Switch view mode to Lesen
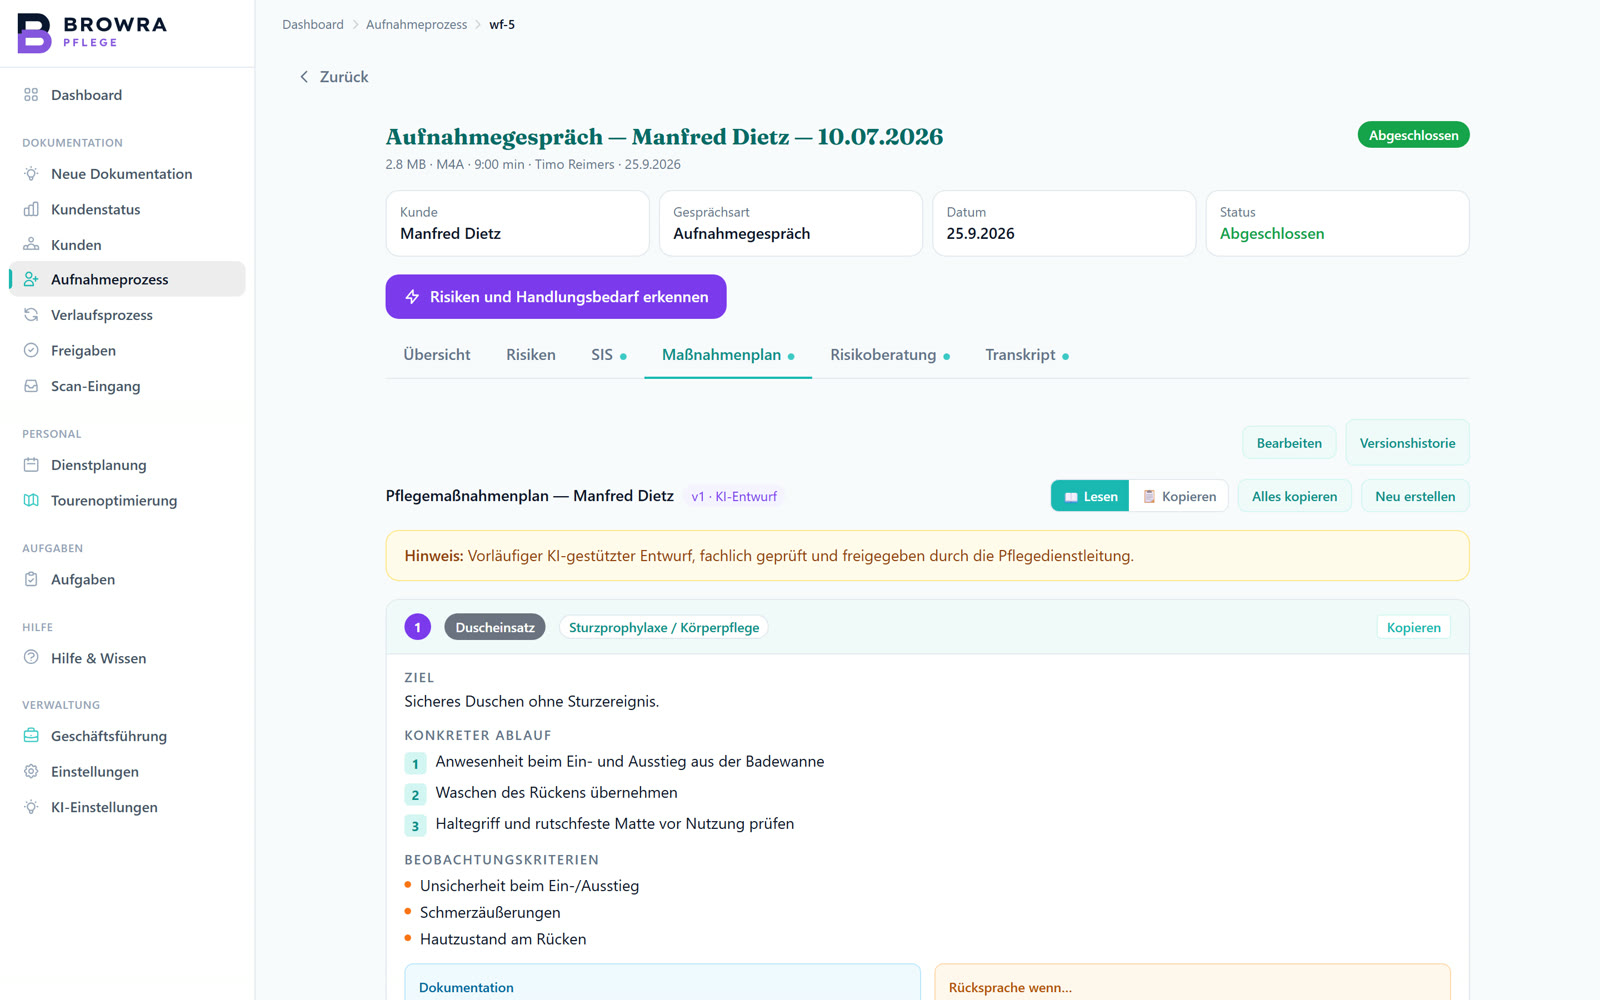This screenshot has width=1600, height=1000. tap(1090, 496)
